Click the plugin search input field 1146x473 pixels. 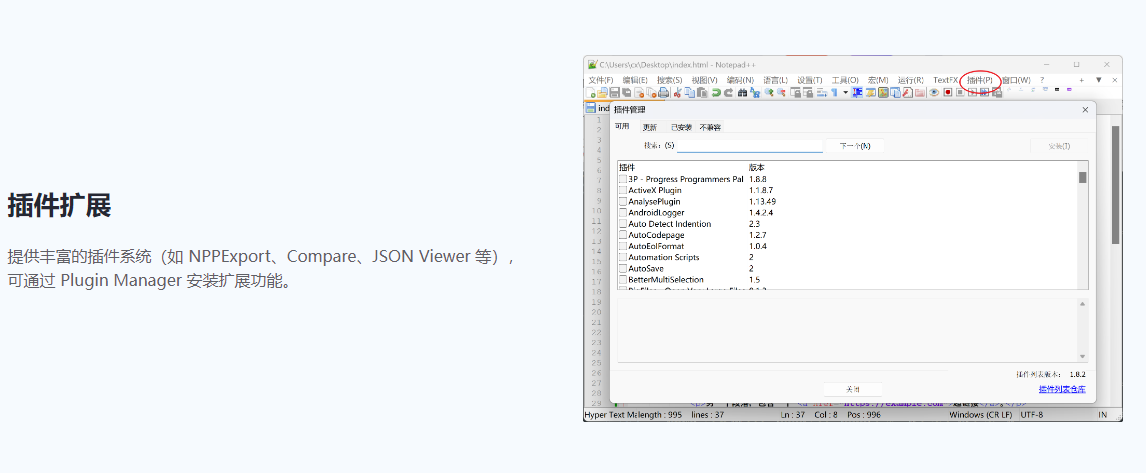pos(749,146)
